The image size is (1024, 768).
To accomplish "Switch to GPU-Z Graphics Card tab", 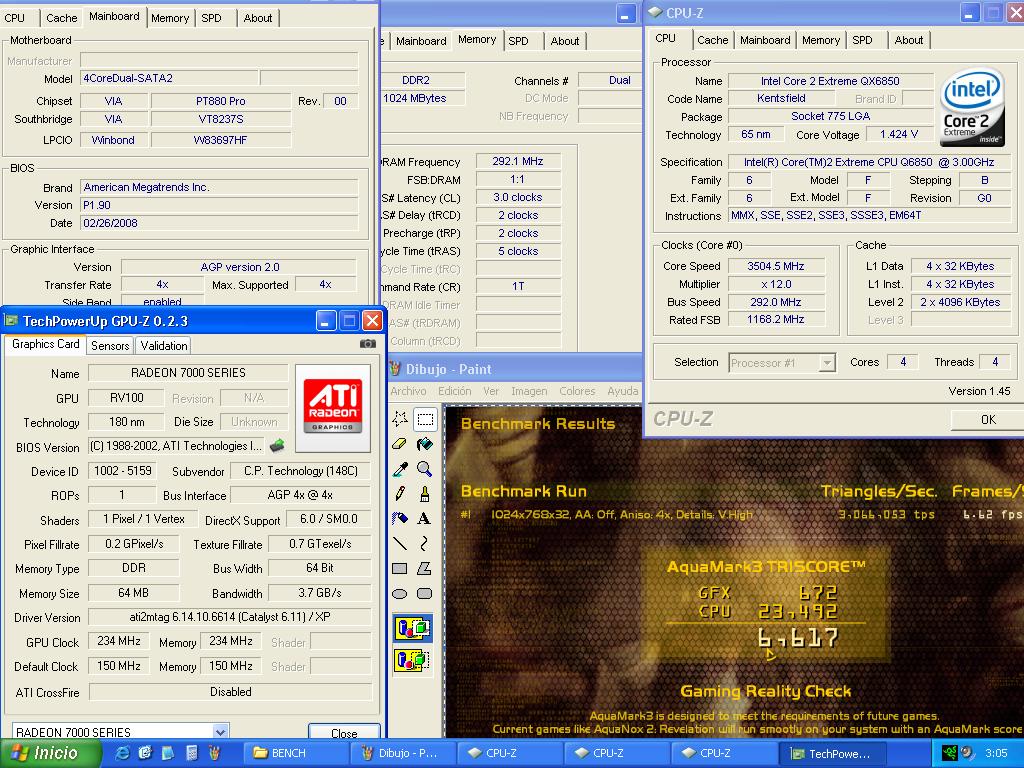I will (x=46, y=344).
